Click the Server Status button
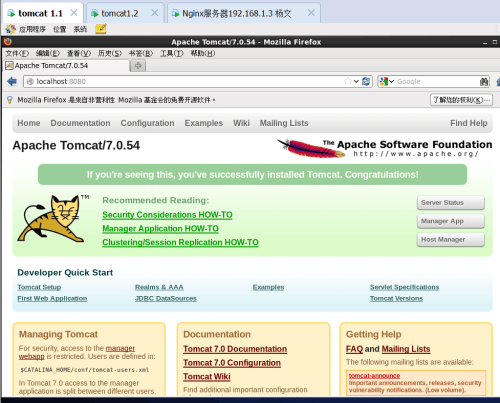 pos(451,203)
